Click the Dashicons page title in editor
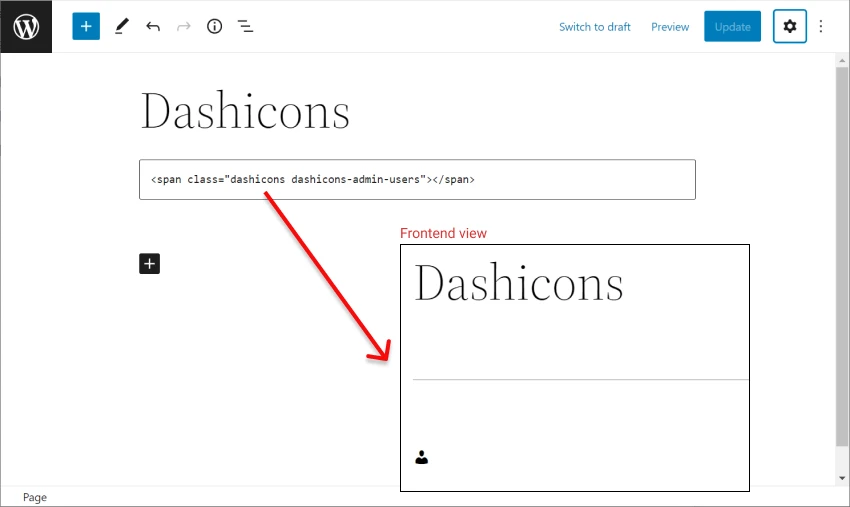The height and width of the screenshot is (507, 850). tap(245, 111)
